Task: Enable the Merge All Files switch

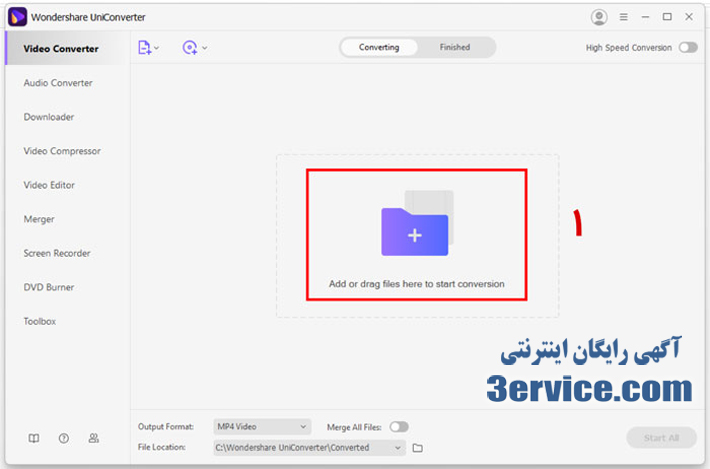Action: pyautogui.click(x=399, y=427)
